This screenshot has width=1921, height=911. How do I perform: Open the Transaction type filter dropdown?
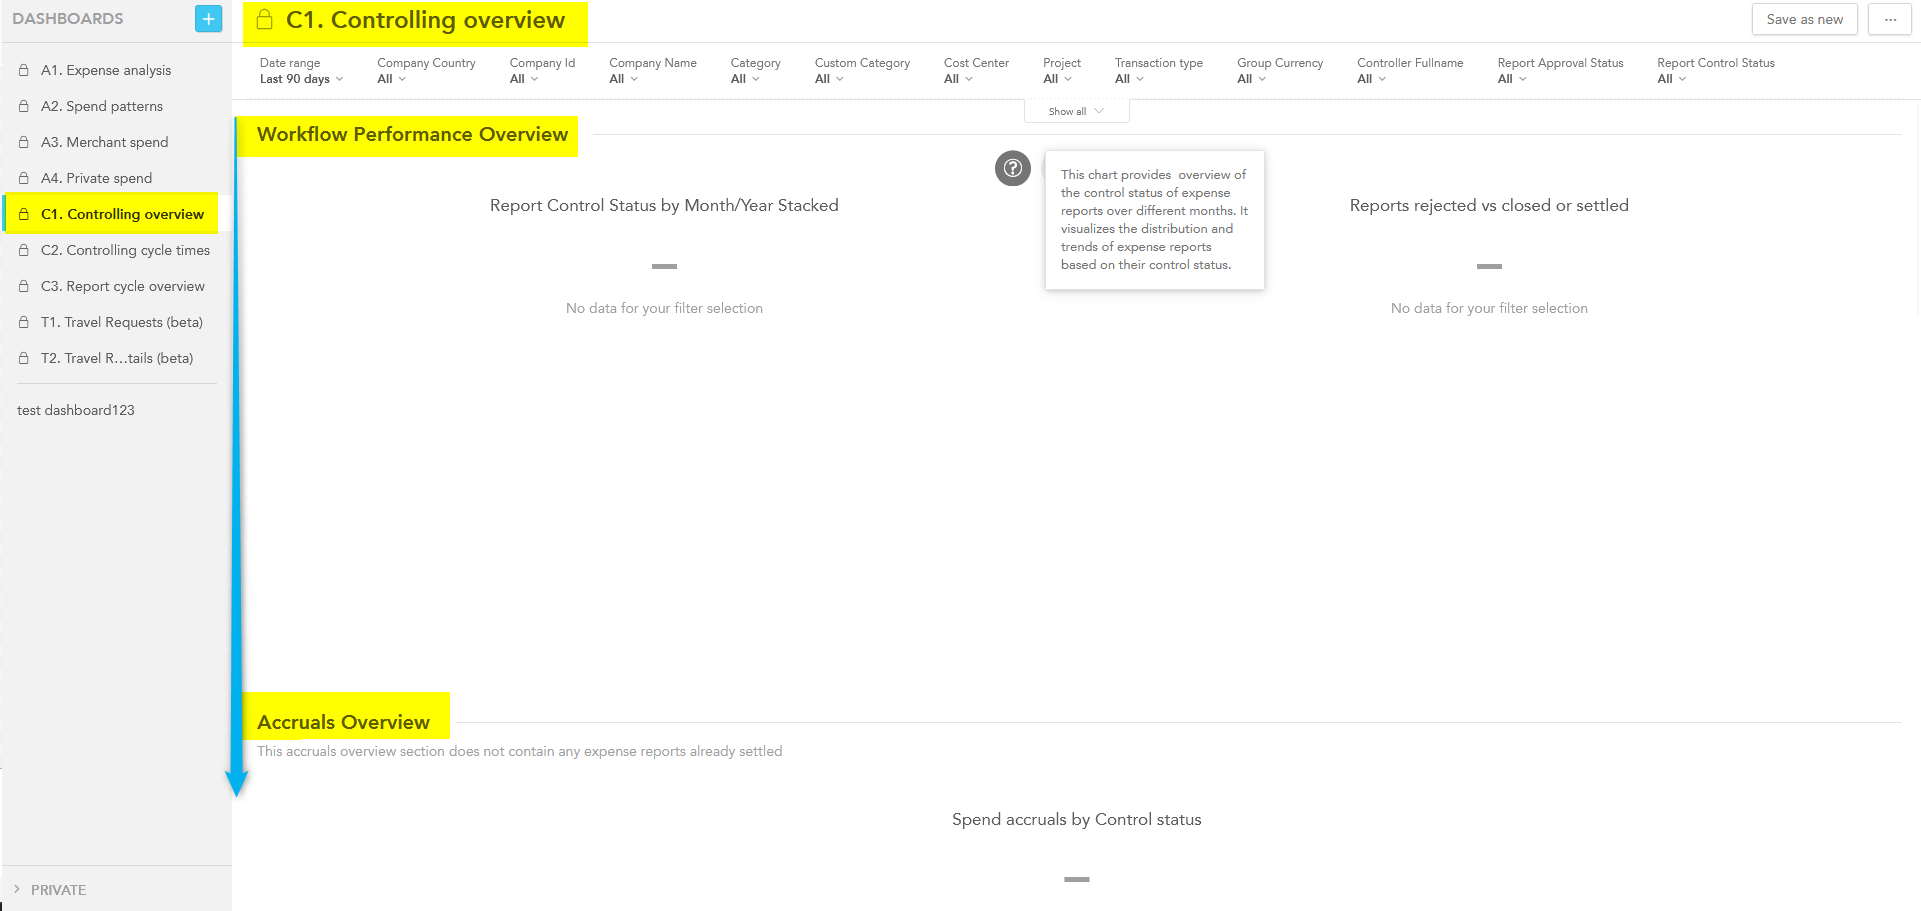[x=1158, y=71]
